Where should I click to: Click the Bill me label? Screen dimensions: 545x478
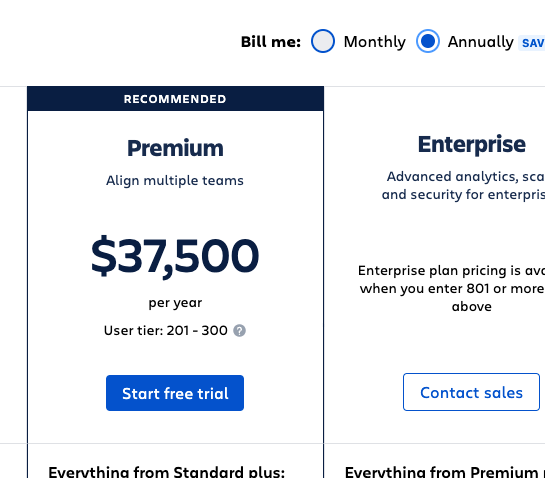pos(271,42)
